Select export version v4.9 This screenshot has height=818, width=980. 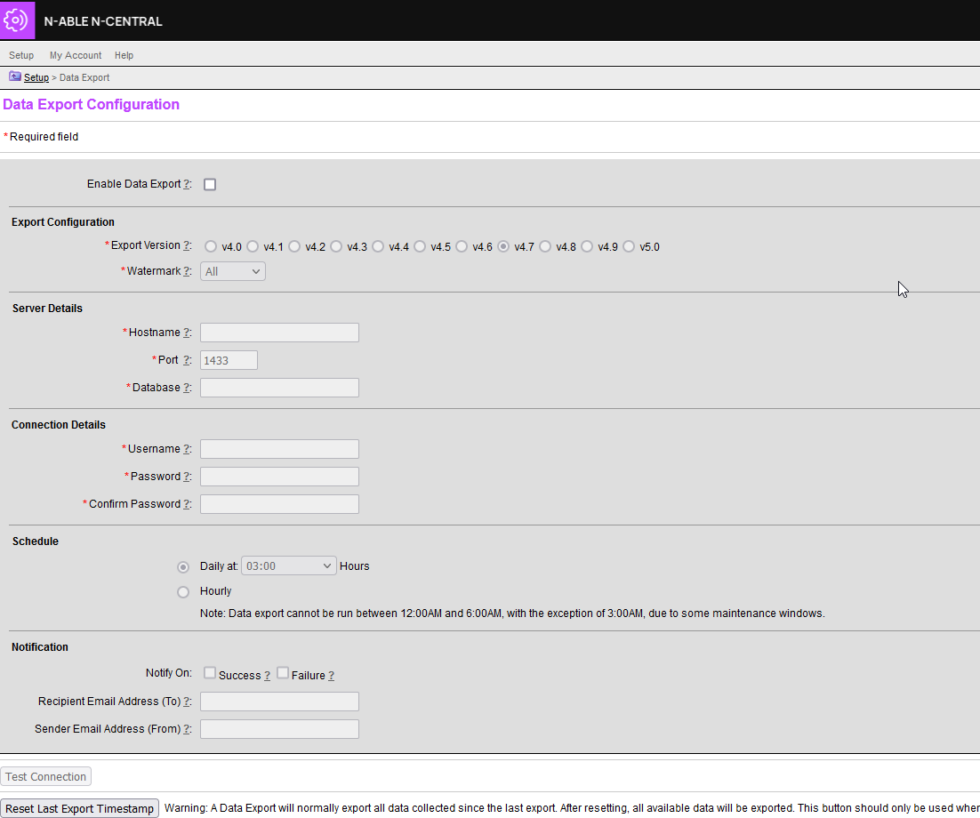pos(587,247)
